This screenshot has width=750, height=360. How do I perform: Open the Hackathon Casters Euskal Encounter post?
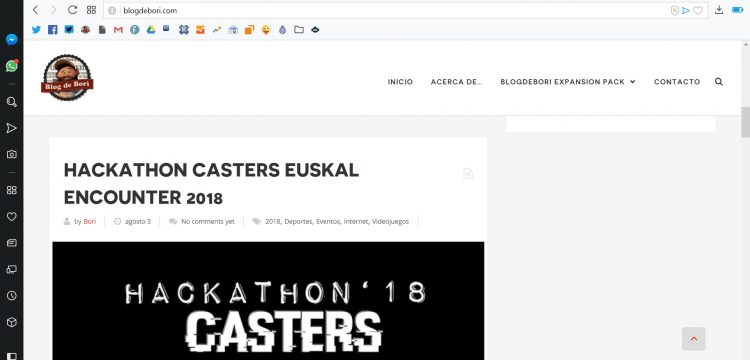[x=211, y=184]
